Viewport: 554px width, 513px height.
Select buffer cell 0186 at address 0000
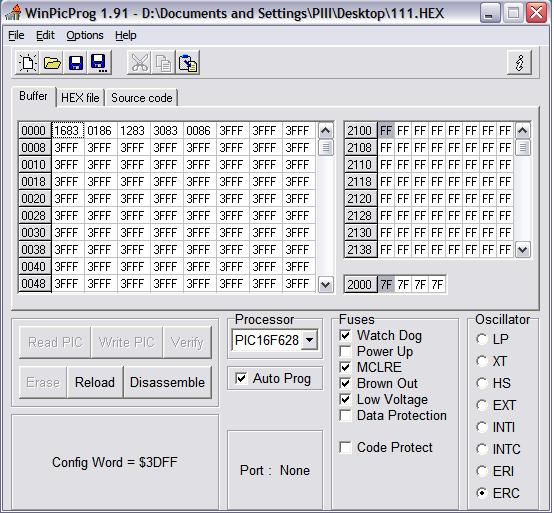[x=100, y=131]
